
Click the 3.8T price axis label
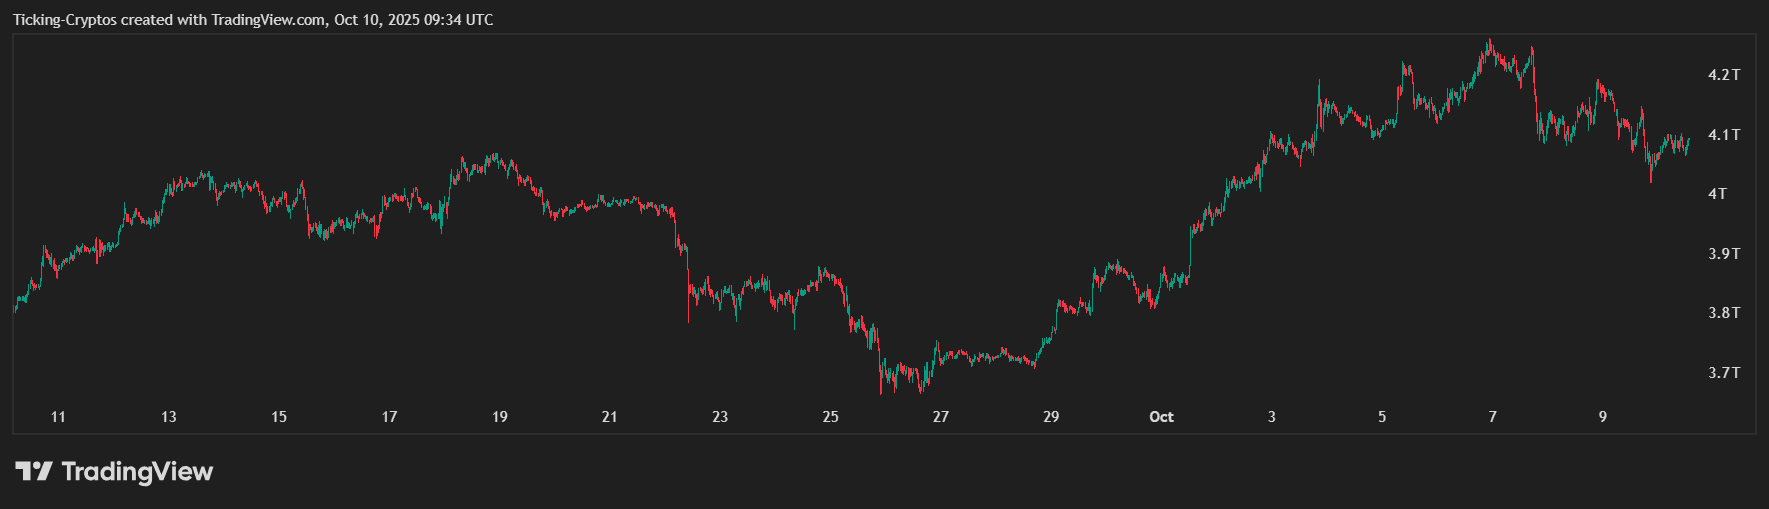[x=1724, y=313]
